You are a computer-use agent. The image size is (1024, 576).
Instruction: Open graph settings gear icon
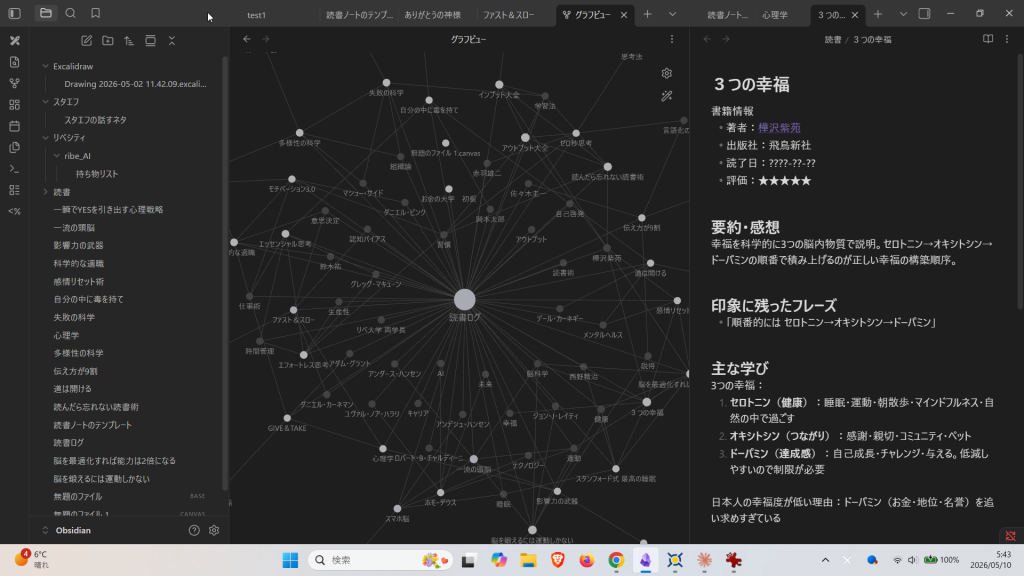point(667,73)
